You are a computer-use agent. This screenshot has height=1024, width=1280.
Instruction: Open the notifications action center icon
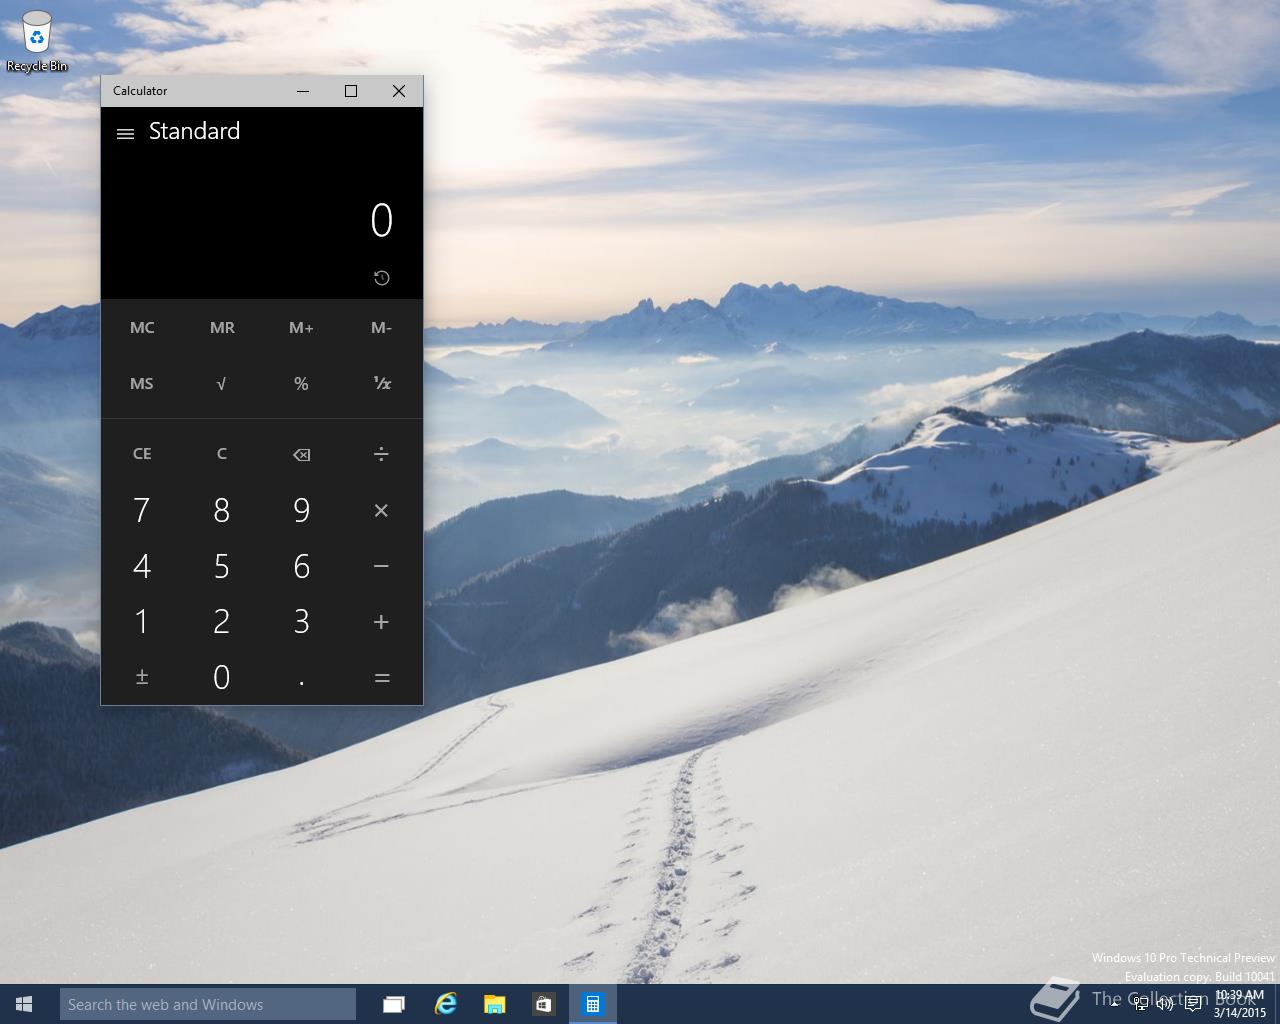coord(1193,1004)
